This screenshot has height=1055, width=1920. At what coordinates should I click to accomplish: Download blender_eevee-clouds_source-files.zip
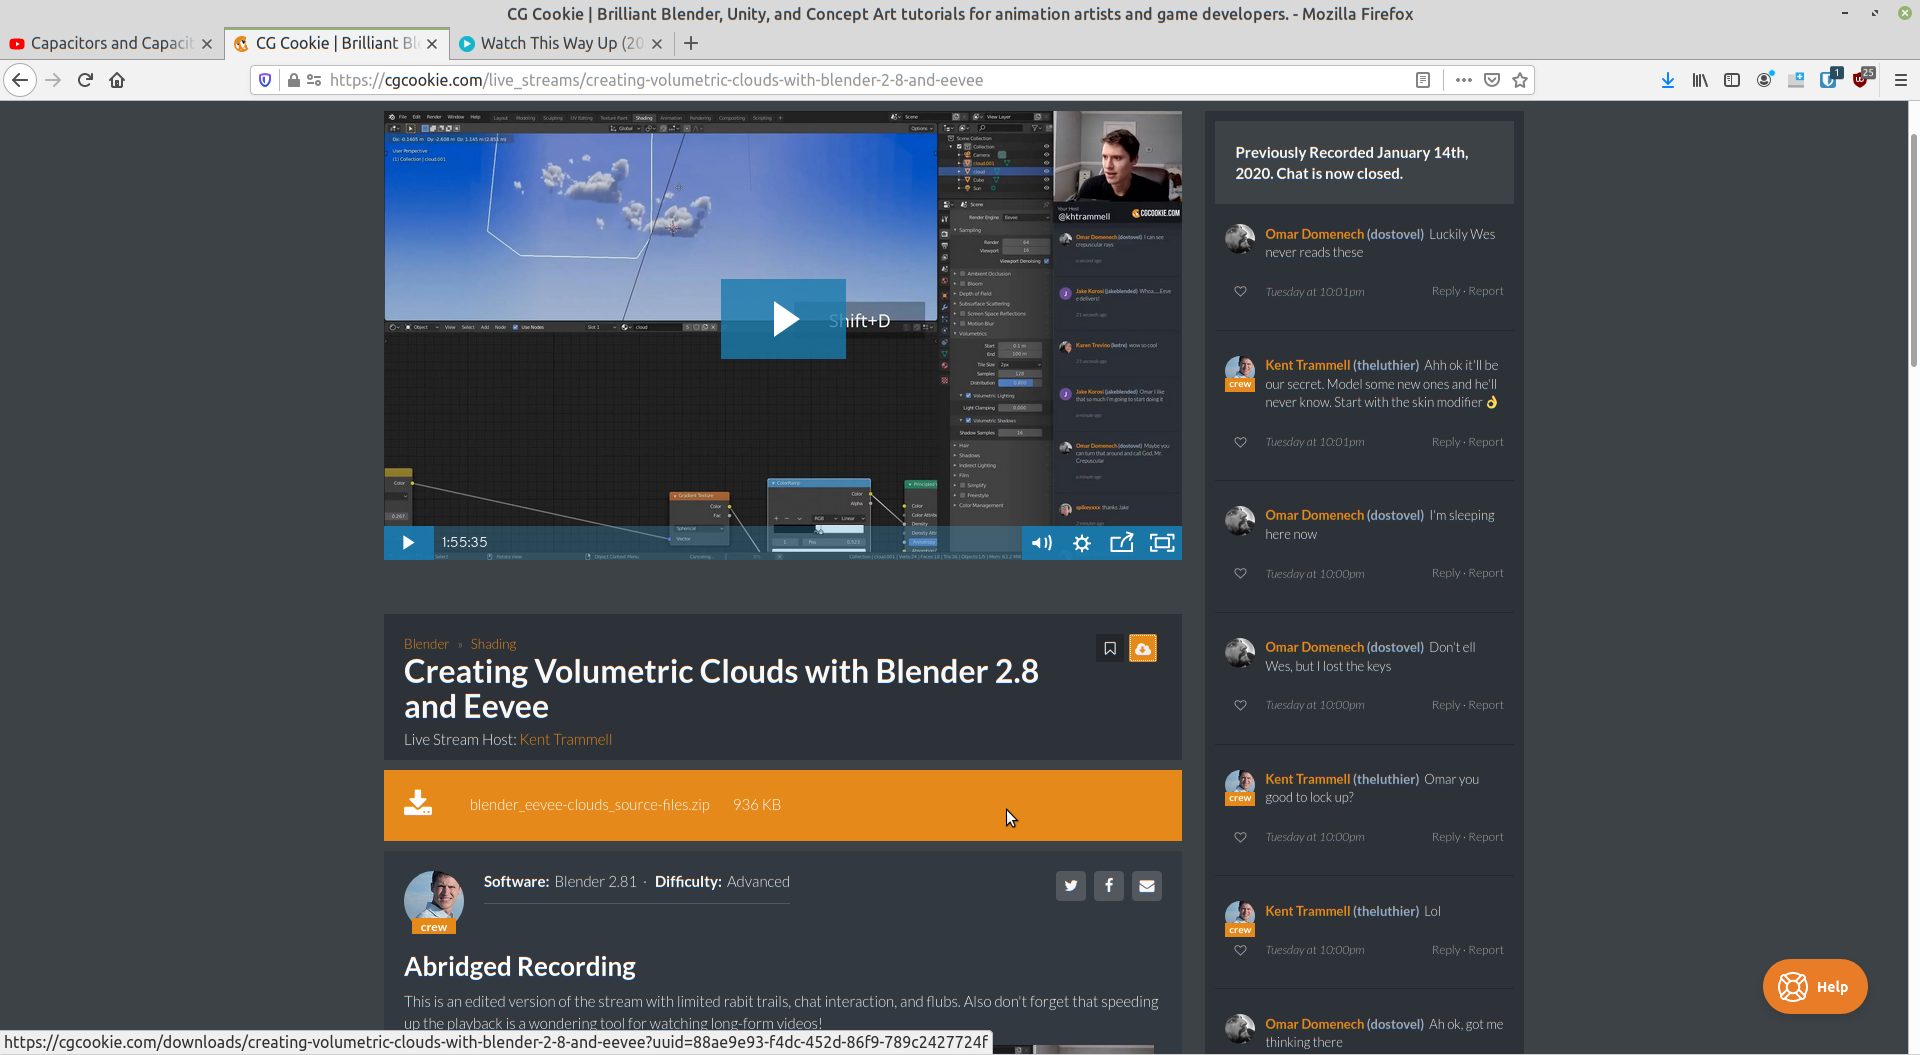tap(783, 805)
